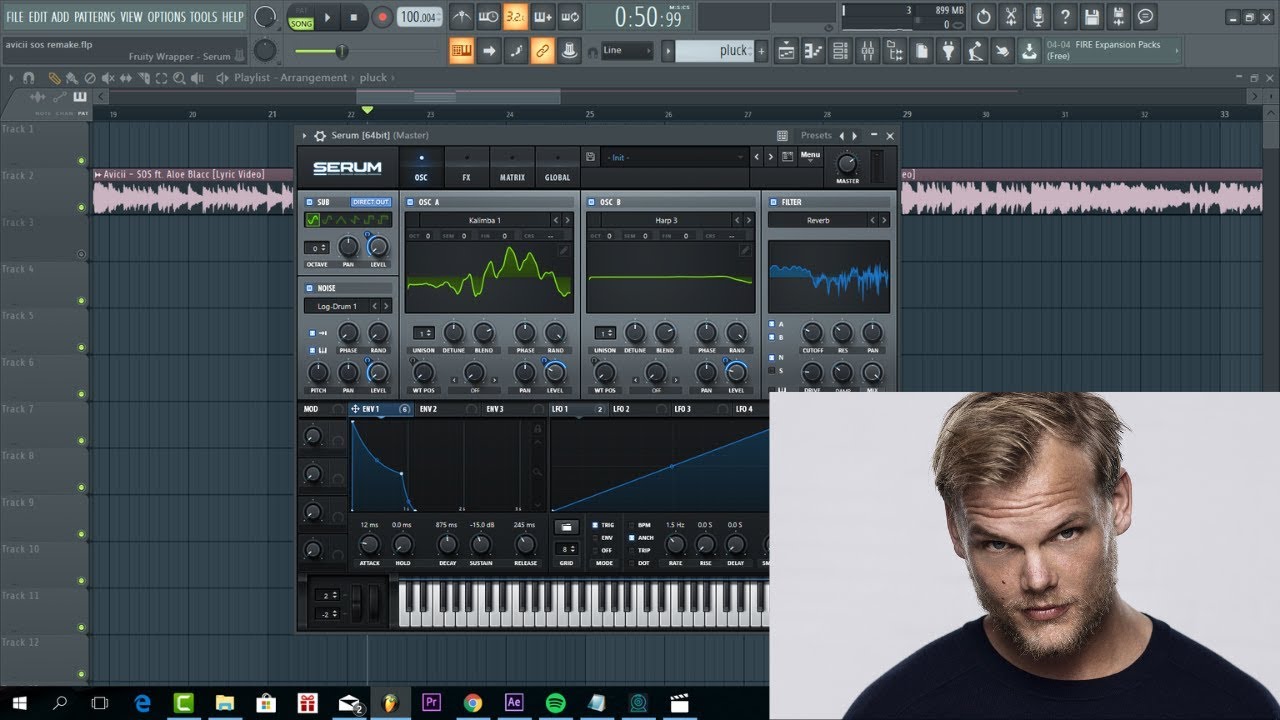Open the pluck pattern selector
Image resolution: width=1280 pixels, height=720 pixels.
click(x=714, y=51)
